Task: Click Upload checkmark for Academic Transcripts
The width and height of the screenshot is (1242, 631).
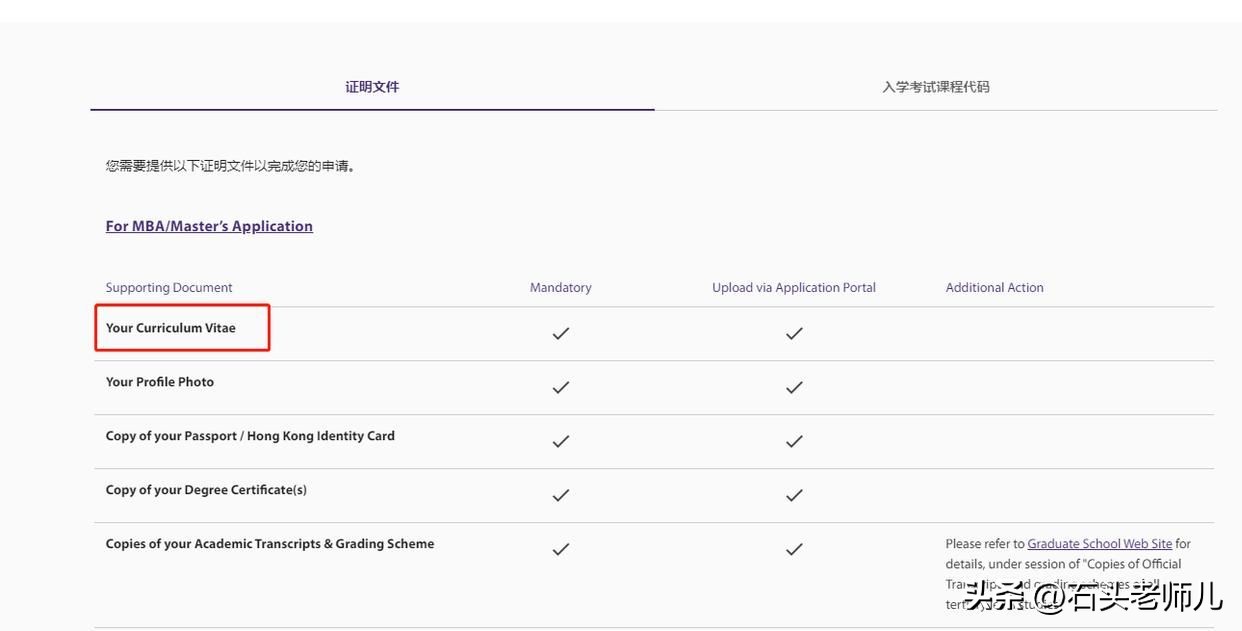Action: [794, 549]
